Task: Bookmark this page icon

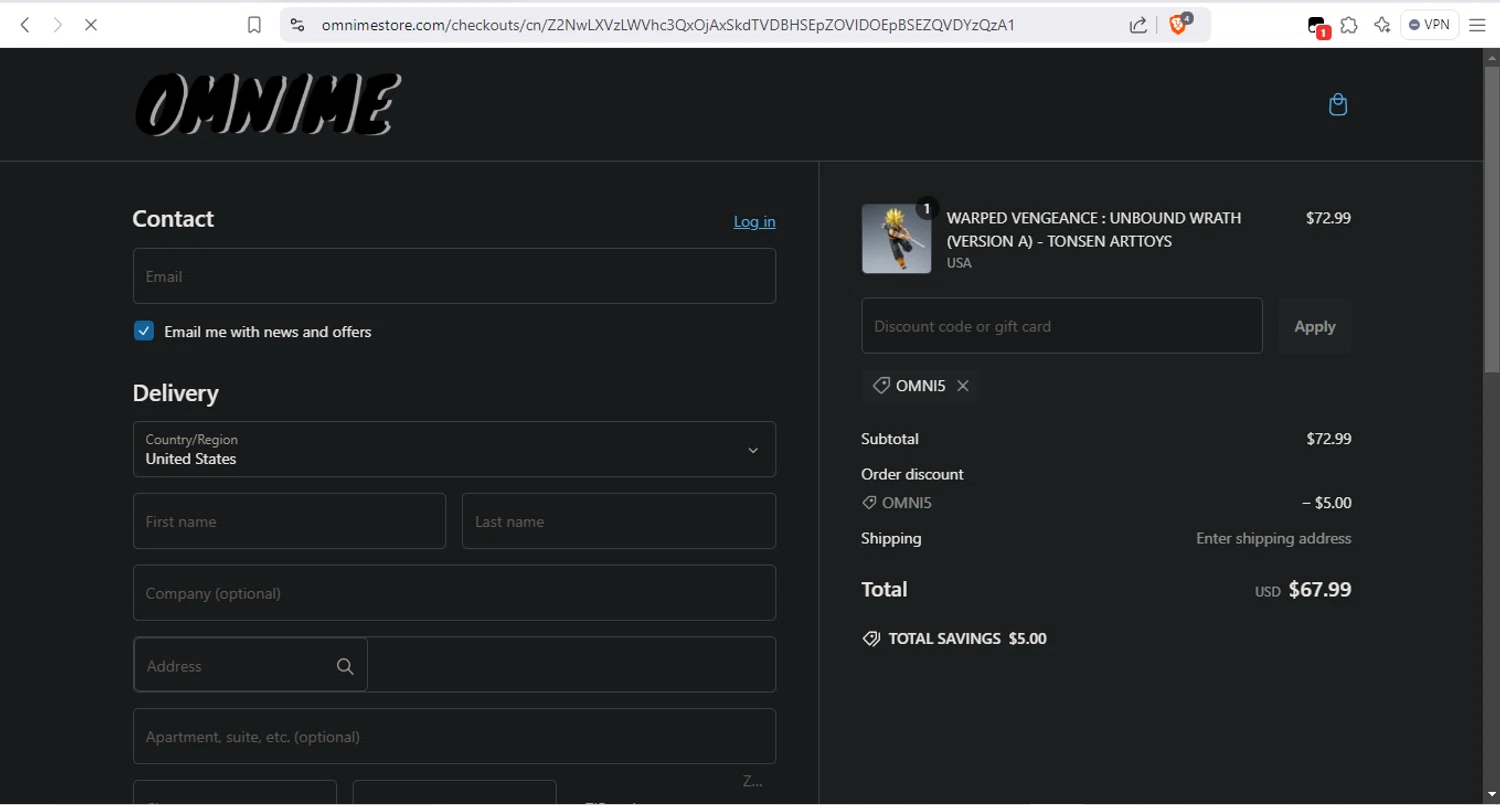Action: point(254,25)
